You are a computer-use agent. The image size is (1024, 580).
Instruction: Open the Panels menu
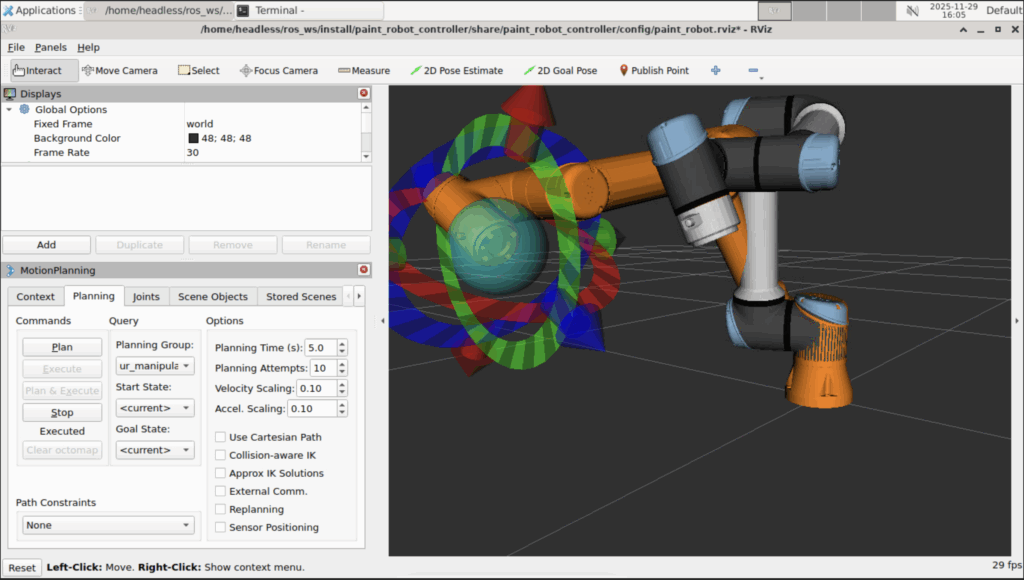click(51, 47)
